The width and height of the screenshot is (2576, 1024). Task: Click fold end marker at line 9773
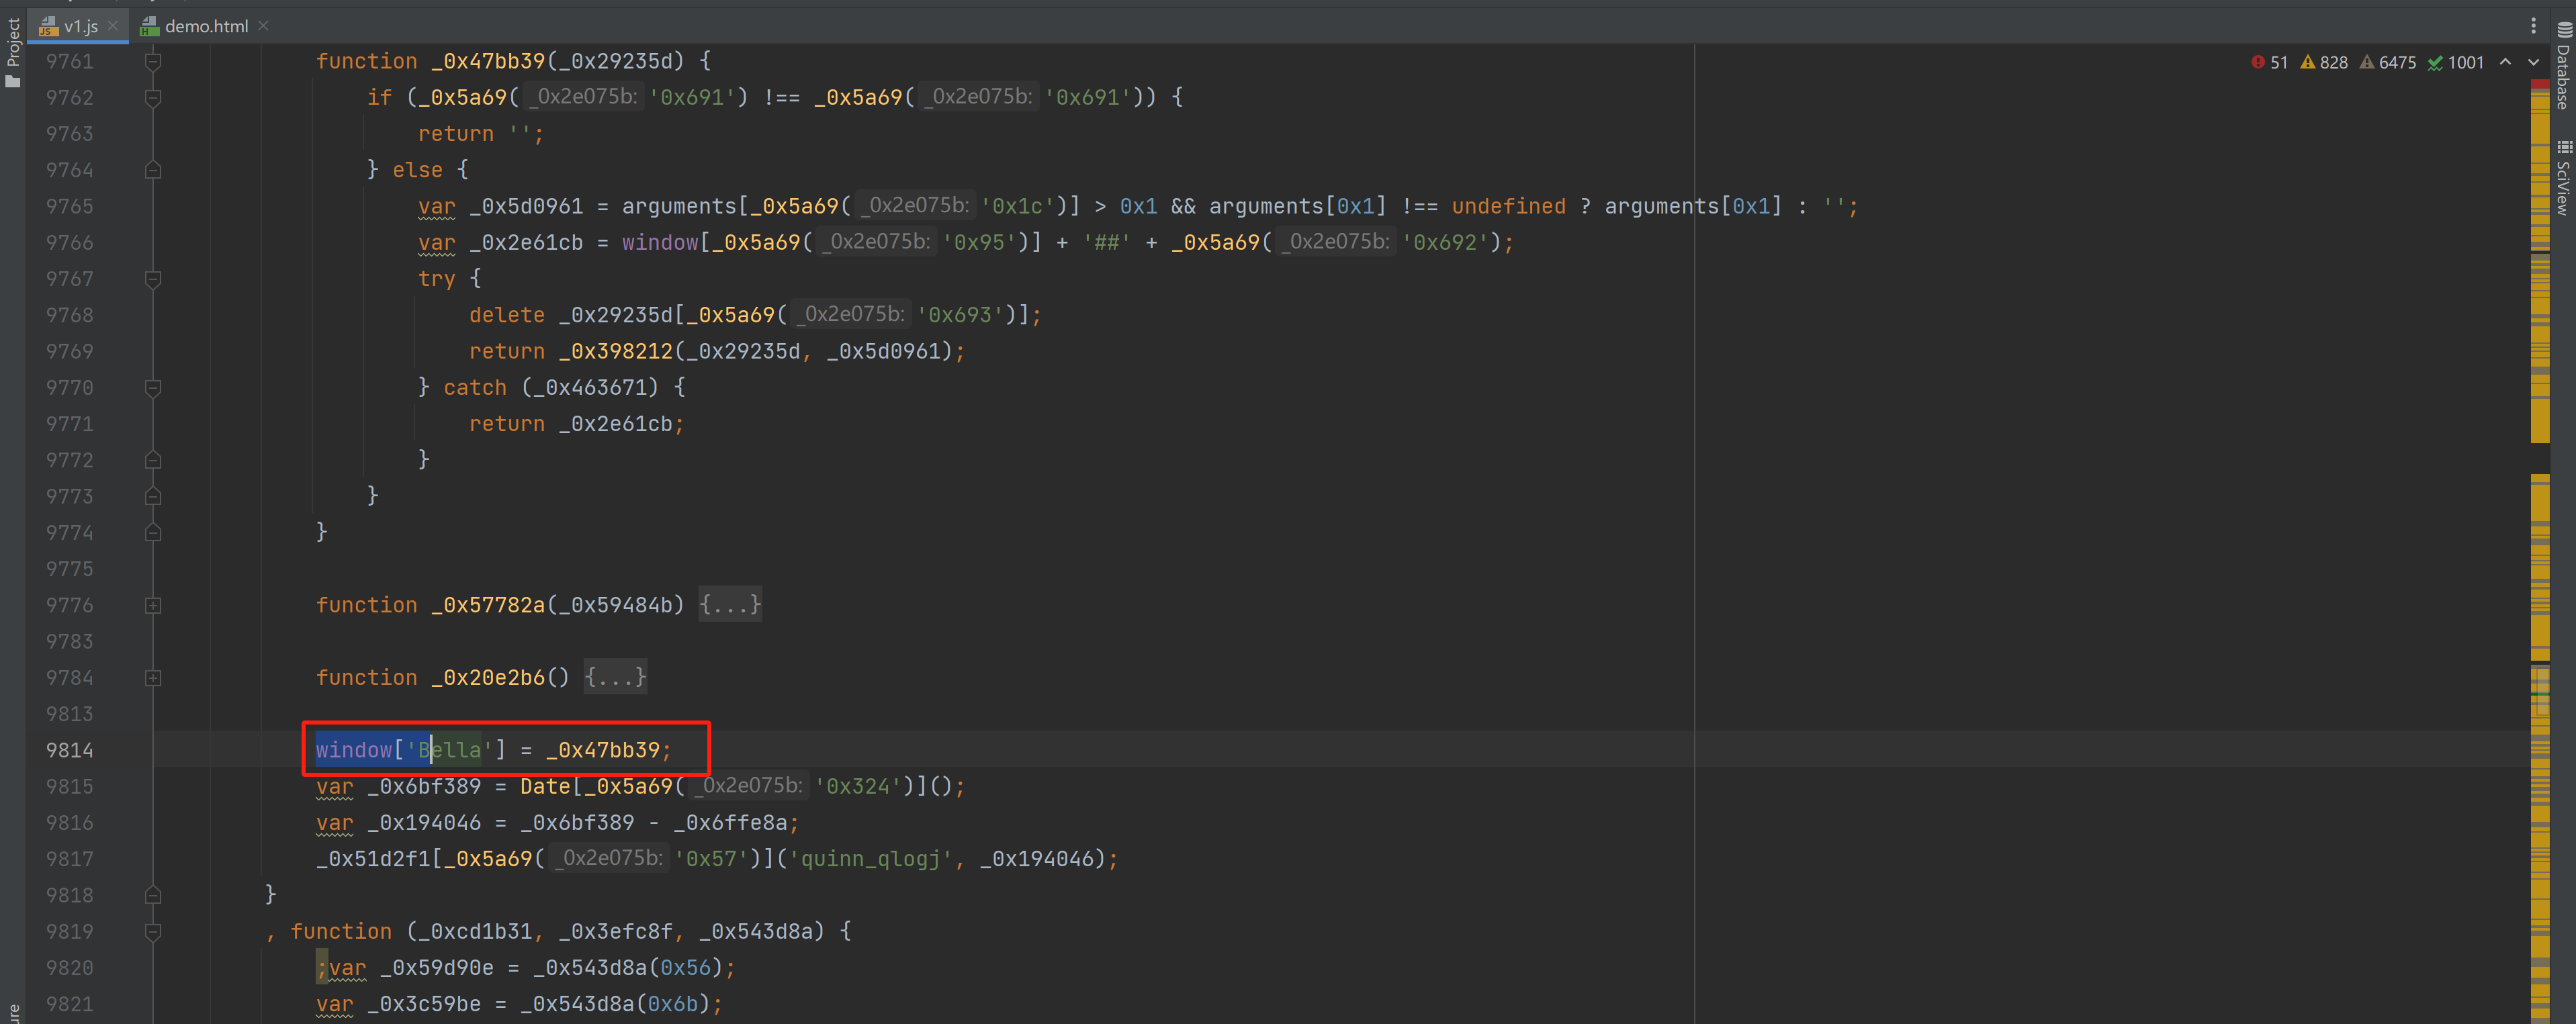point(153,496)
